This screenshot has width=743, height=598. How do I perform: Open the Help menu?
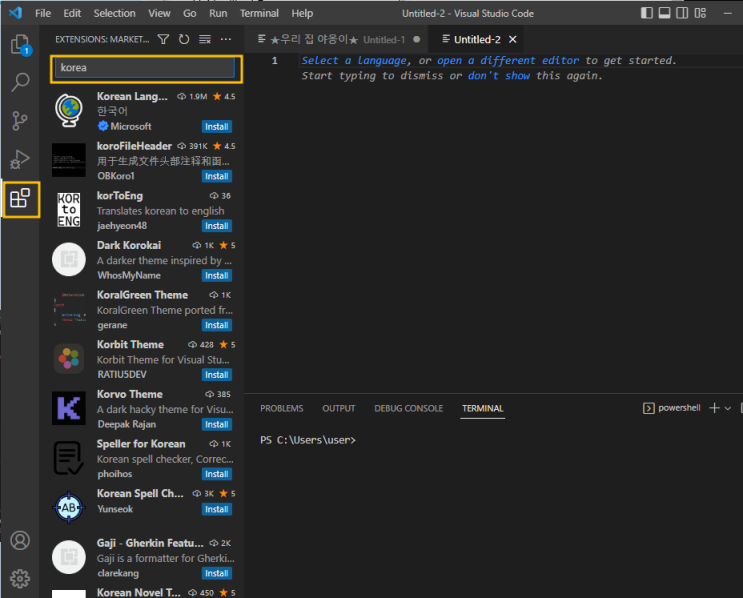[302, 13]
